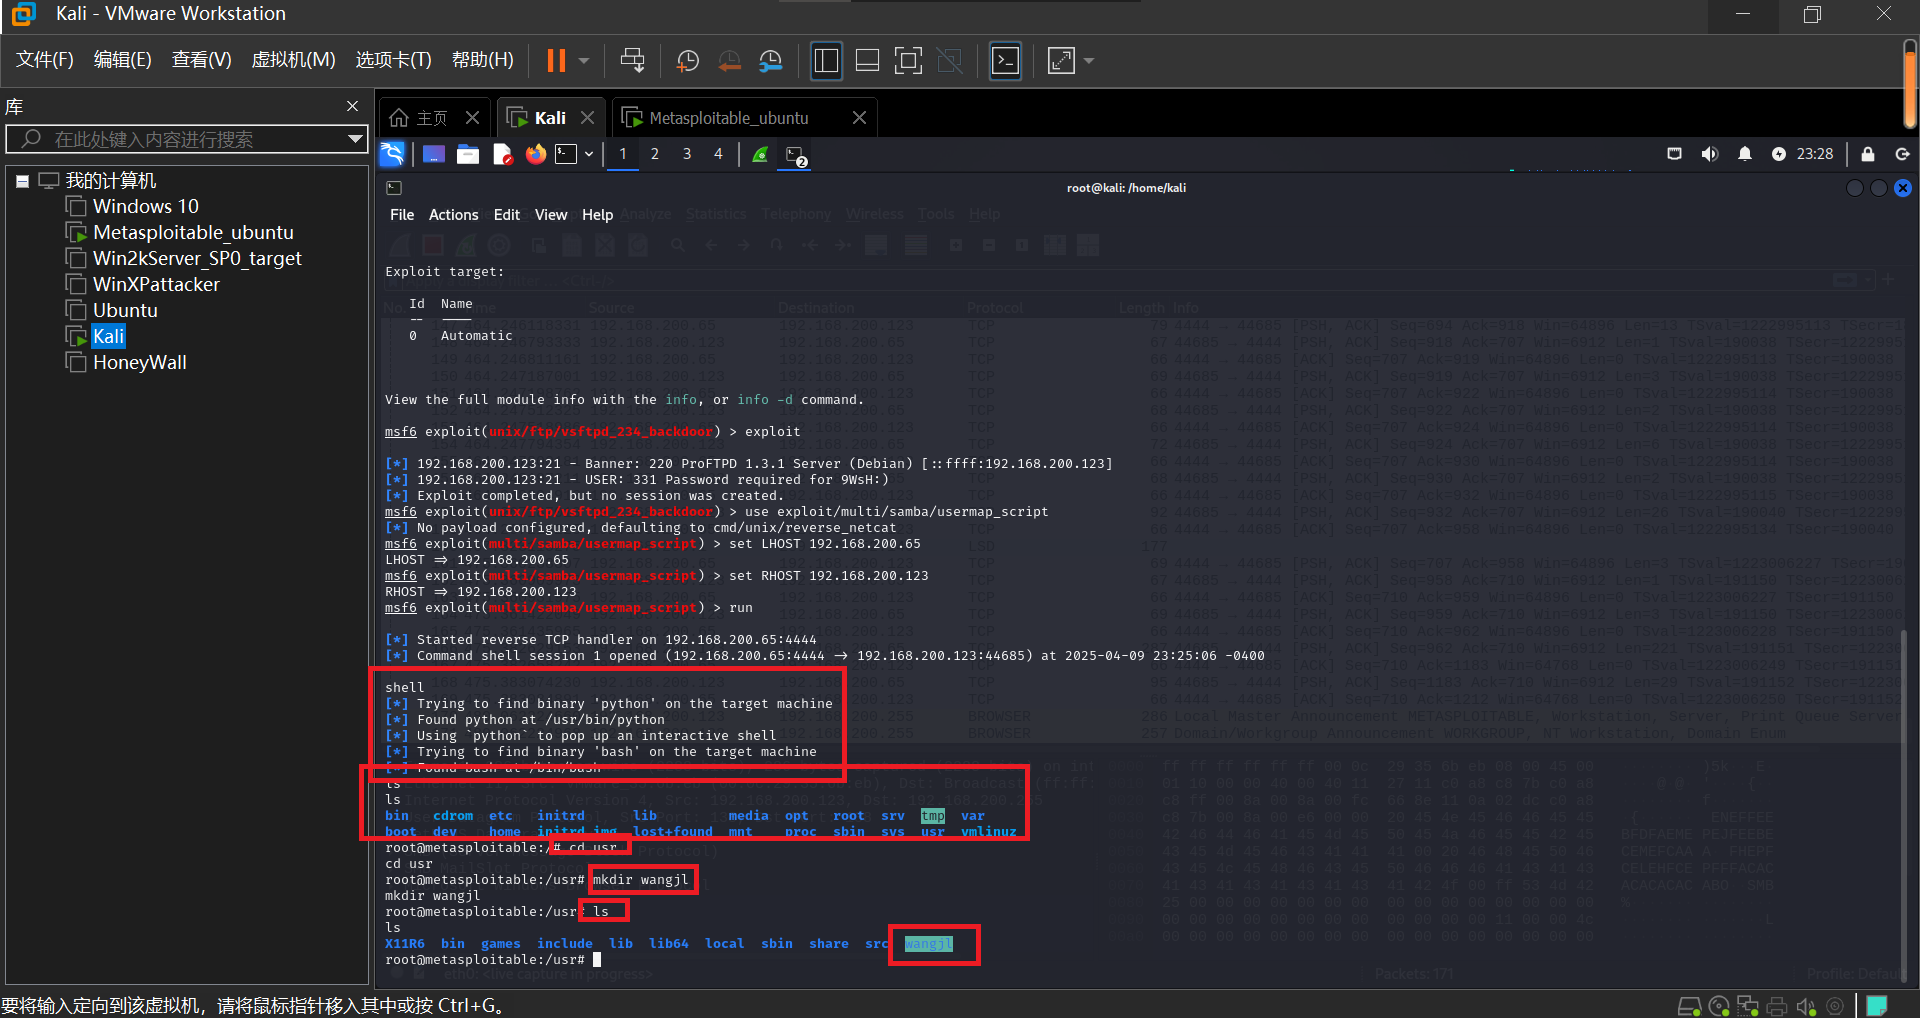Toggle the library sidebar view

click(826, 61)
